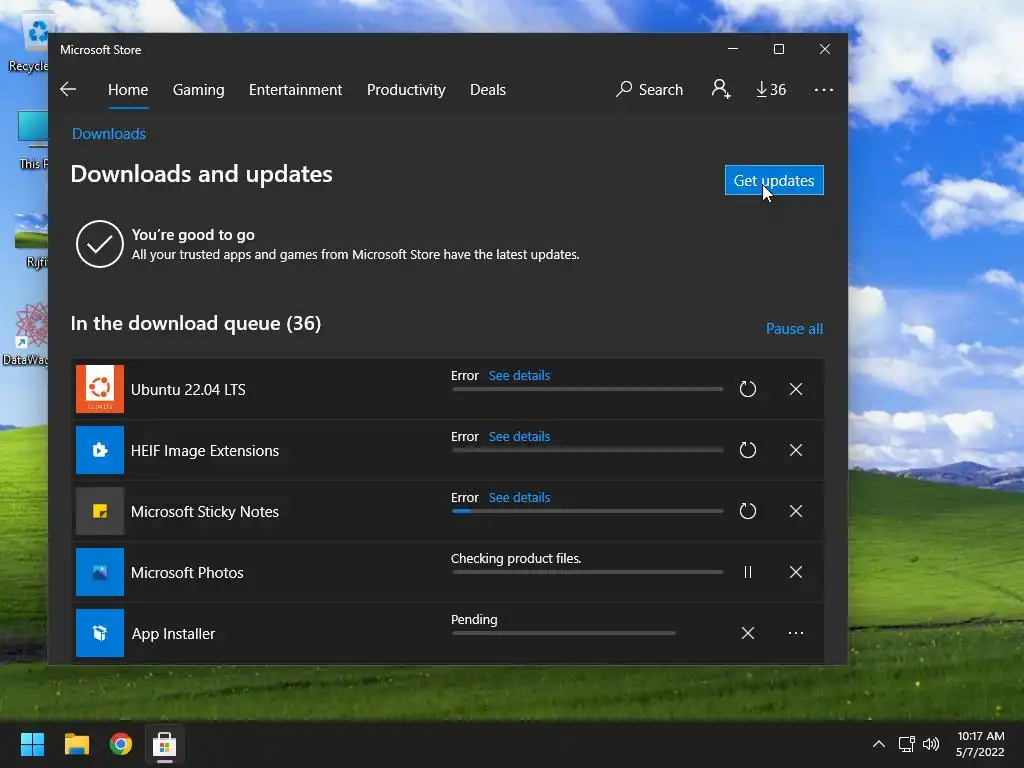Click the Microsoft Store taskbar icon
Image resolution: width=1024 pixels, height=768 pixels.
coord(165,744)
